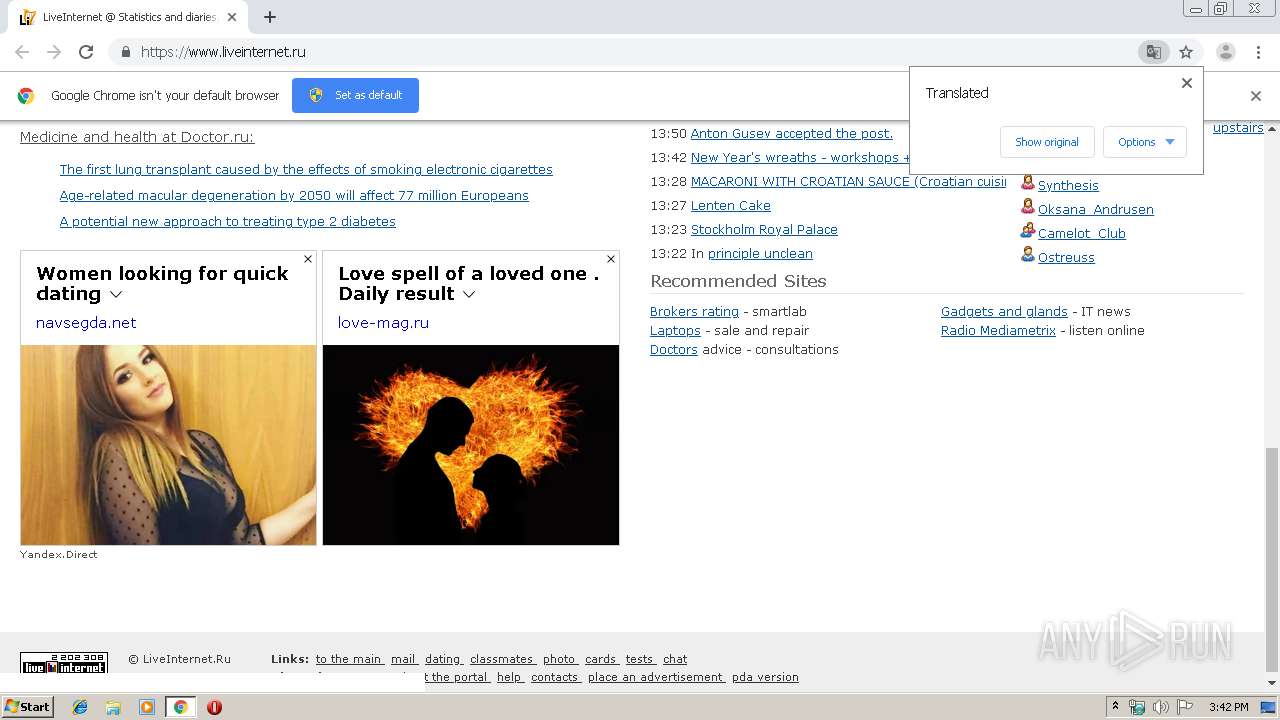Click the user icon next to Ostreuss
This screenshot has width=1280, height=720.
coord(1027,256)
